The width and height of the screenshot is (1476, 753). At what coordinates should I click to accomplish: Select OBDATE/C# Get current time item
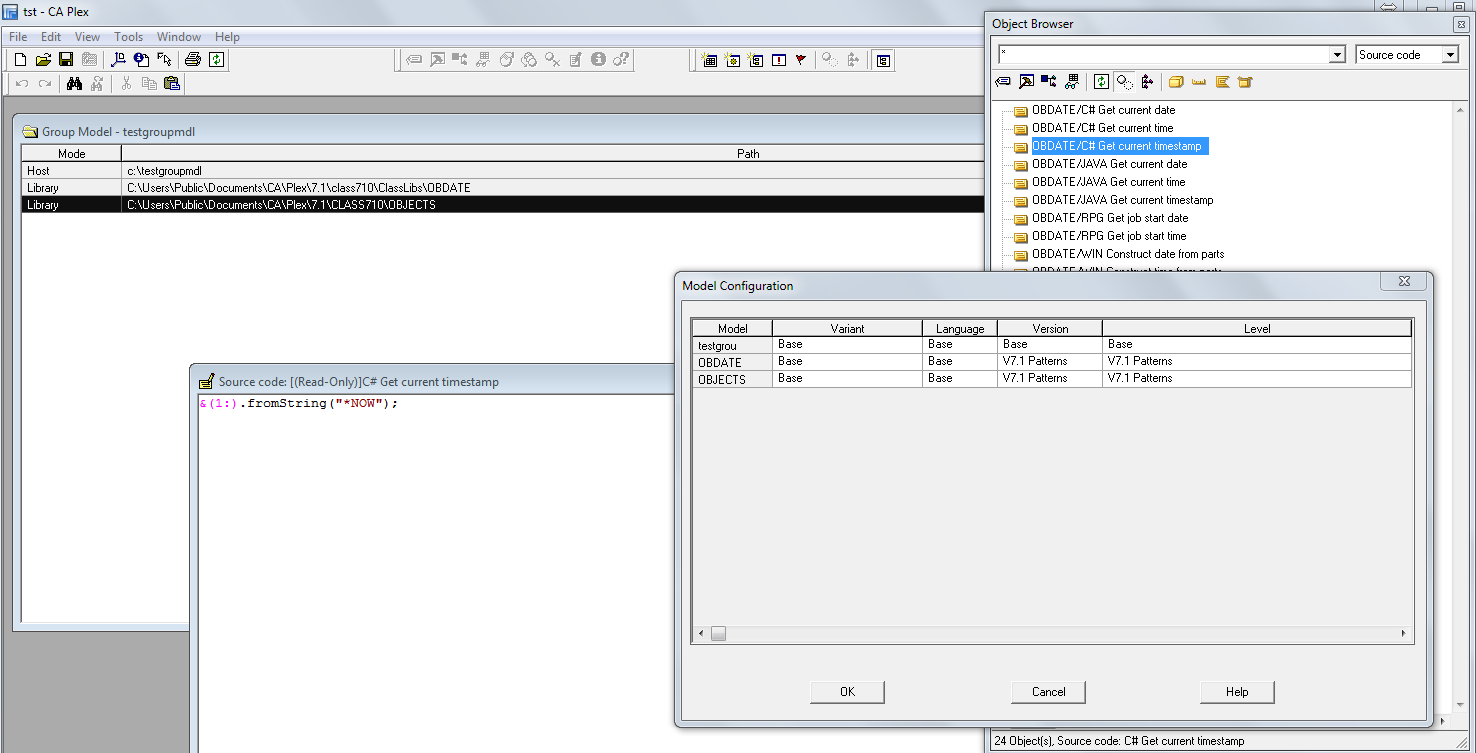(1103, 128)
